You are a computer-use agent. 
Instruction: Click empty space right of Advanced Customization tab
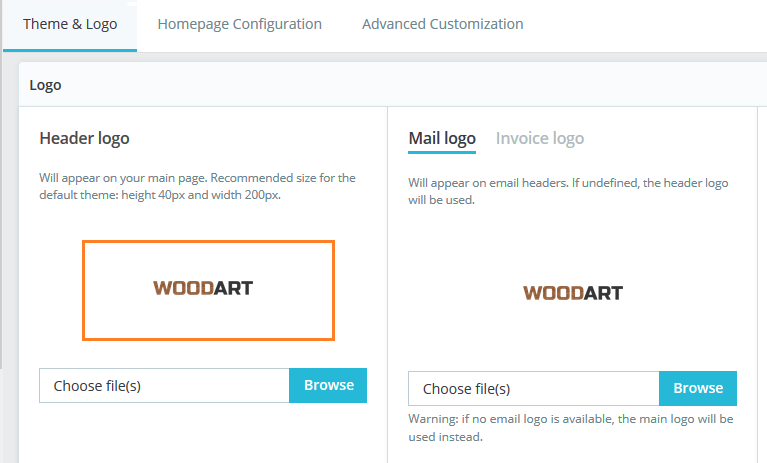pos(650,24)
